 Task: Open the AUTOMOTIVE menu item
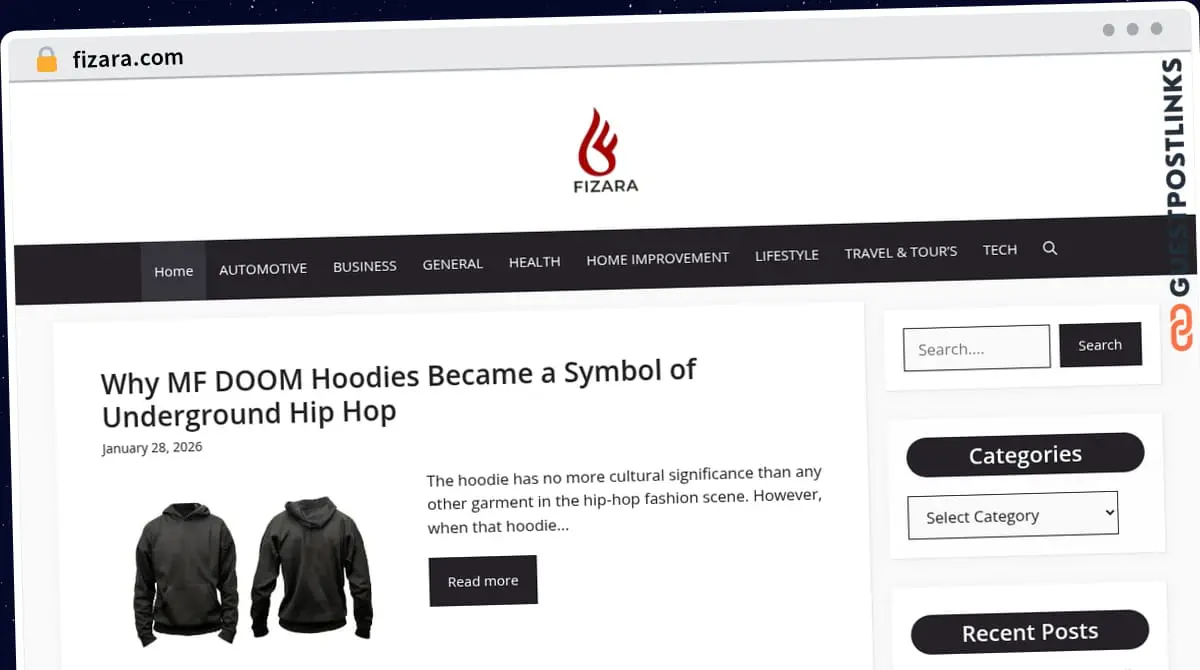[263, 268]
